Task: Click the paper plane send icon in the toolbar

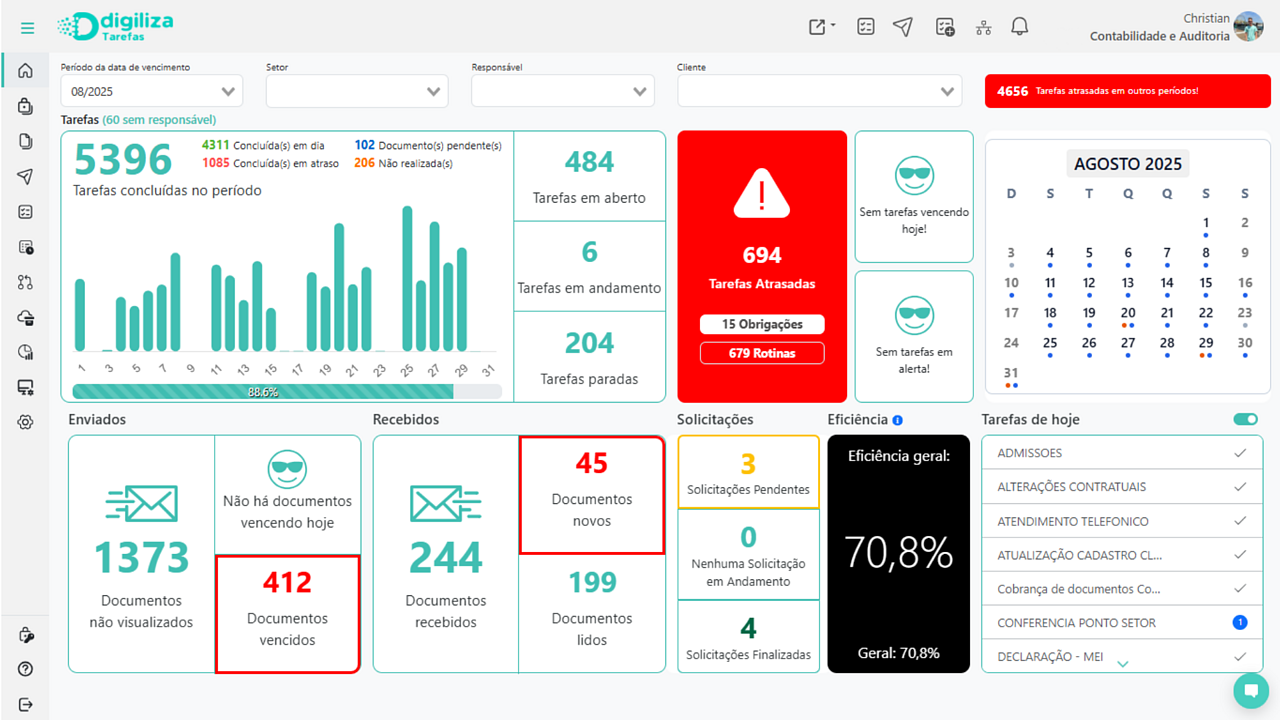Action: coord(903,27)
